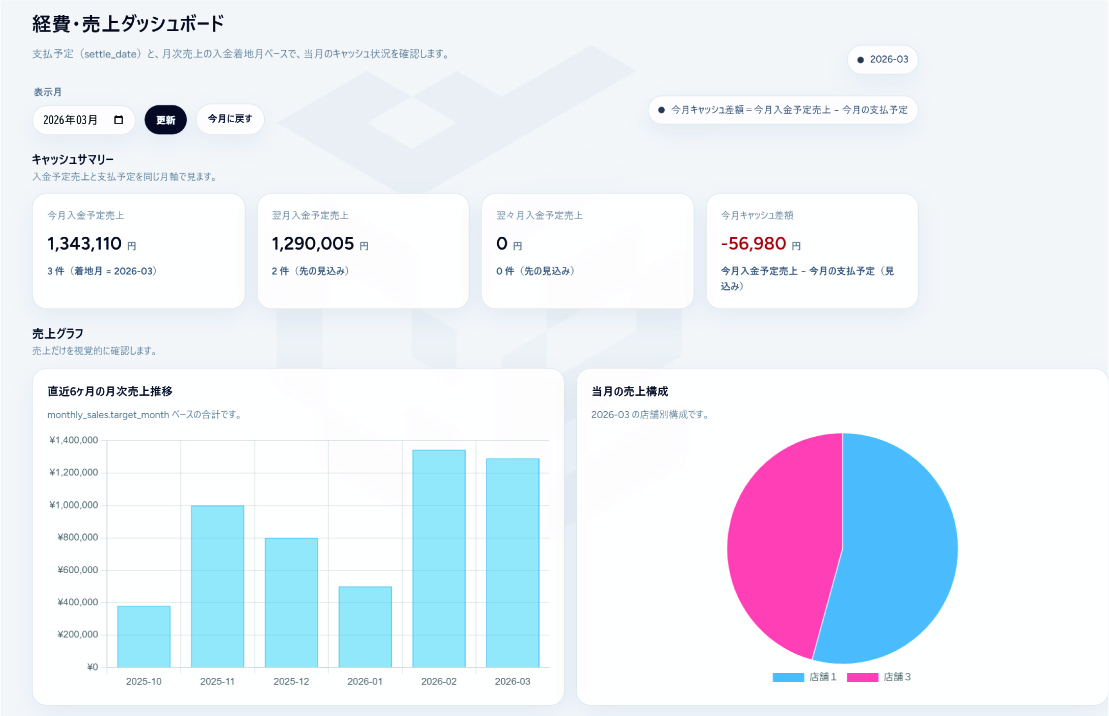The height and width of the screenshot is (716, 1109).
Task: Click the -56,980 cash difference value
Action: pyautogui.click(x=754, y=244)
